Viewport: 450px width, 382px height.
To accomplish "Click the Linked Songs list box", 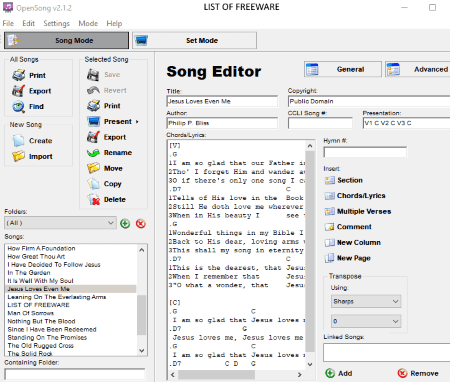I will pos(387,353).
